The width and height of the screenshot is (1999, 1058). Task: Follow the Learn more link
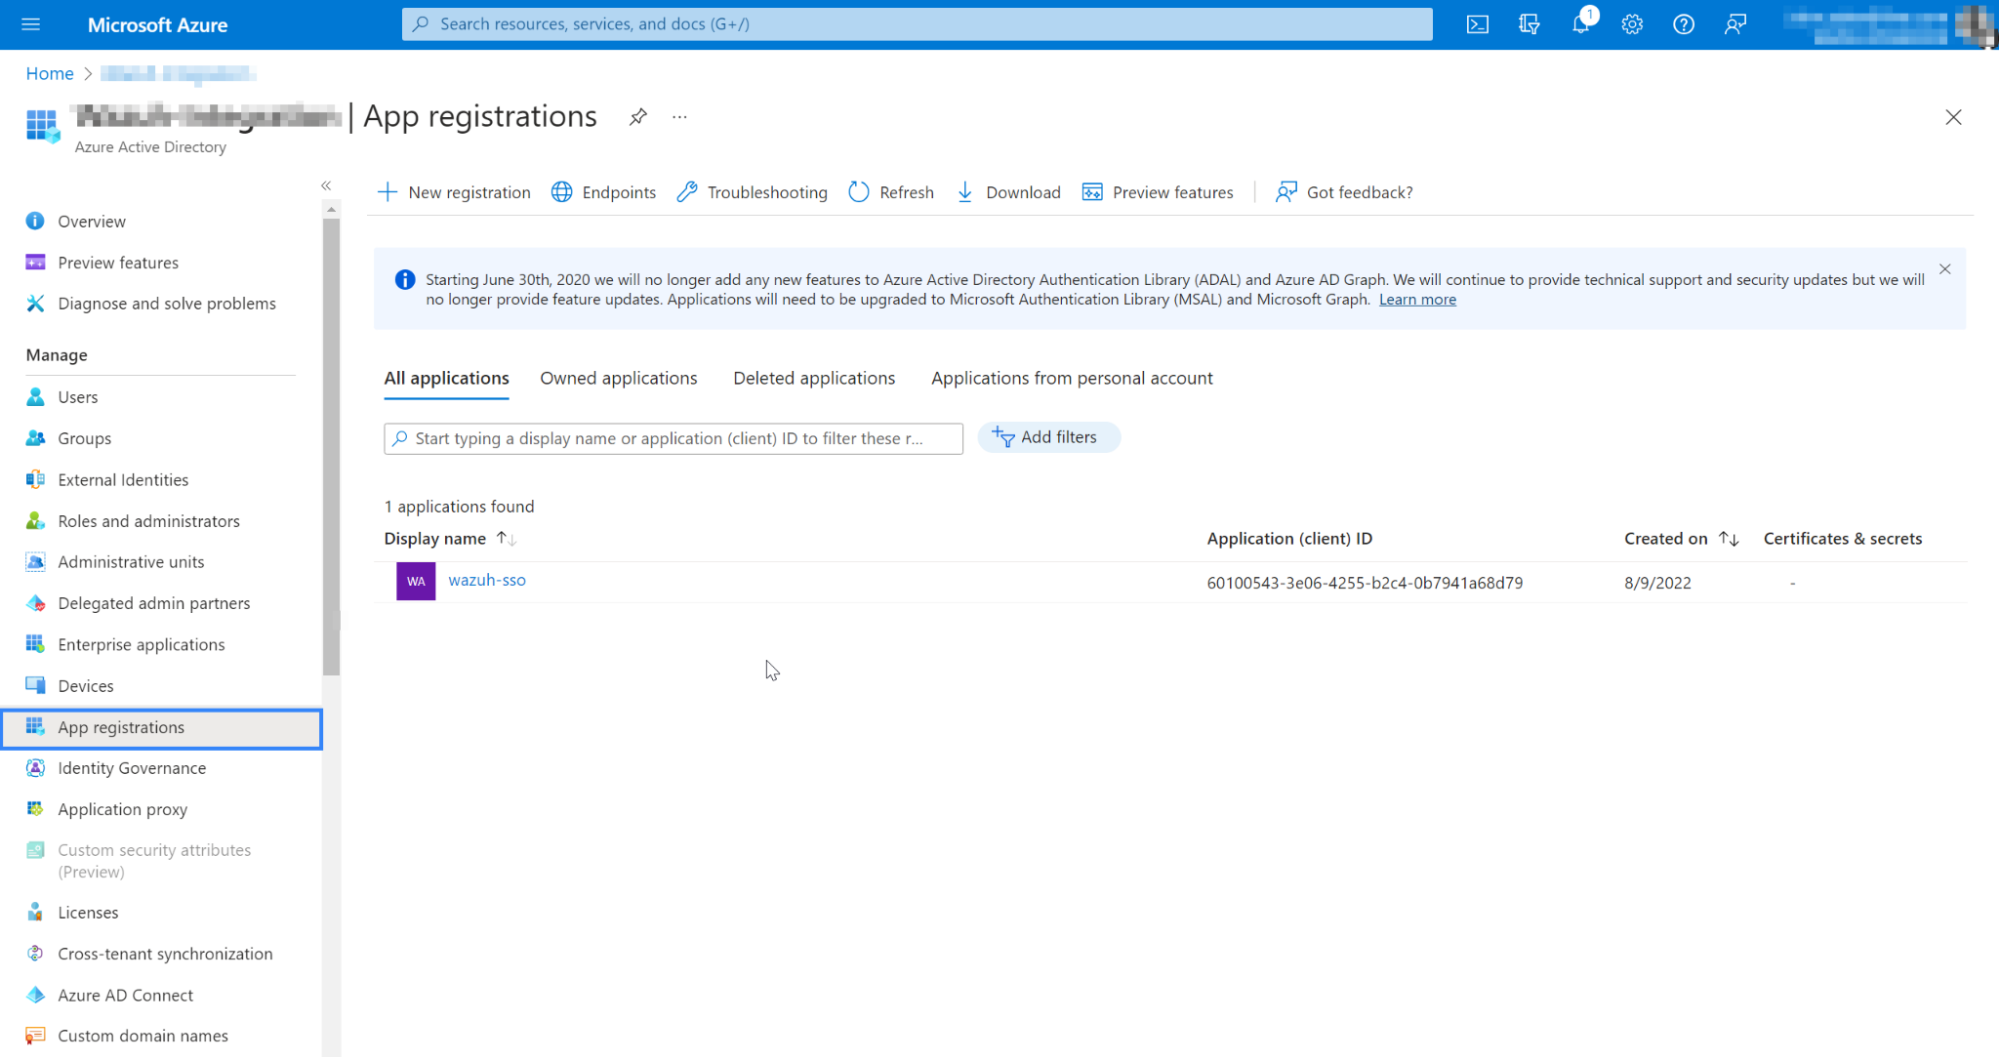click(x=1417, y=300)
